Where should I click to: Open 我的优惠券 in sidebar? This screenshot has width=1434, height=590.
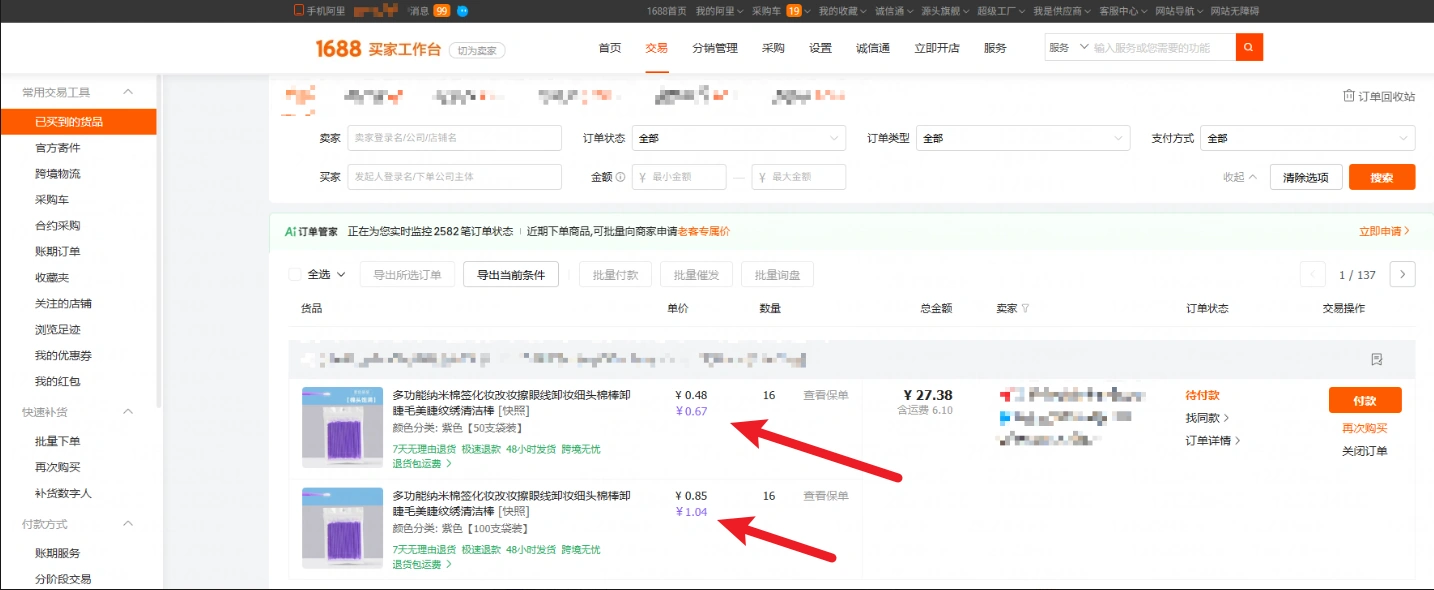pos(63,355)
